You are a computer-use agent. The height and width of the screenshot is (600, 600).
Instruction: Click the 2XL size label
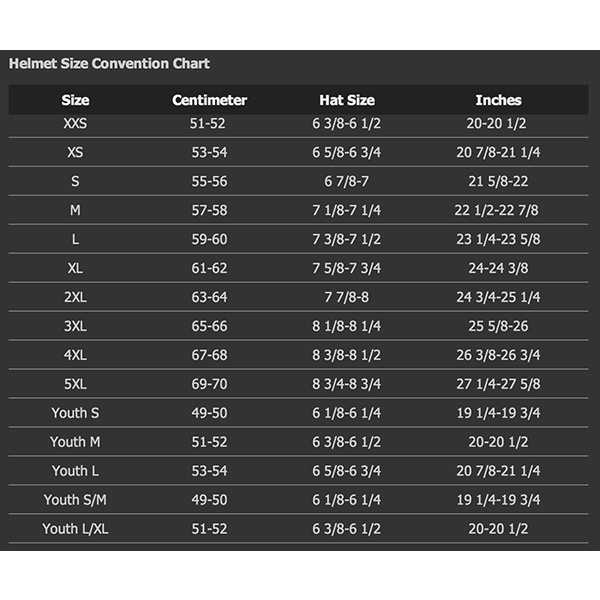coord(75,297)
